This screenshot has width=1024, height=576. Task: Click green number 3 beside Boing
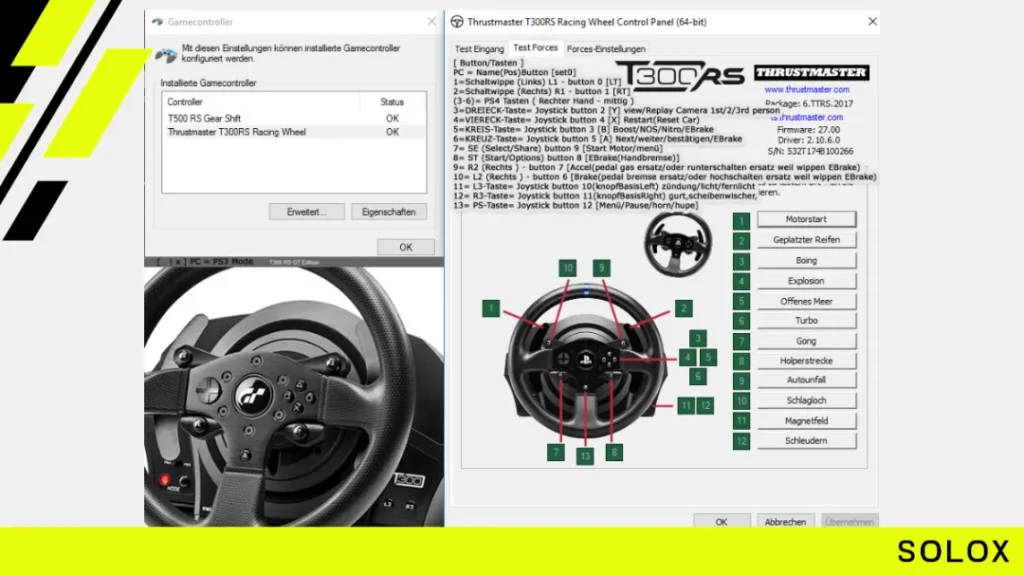[x=741, y=261]
